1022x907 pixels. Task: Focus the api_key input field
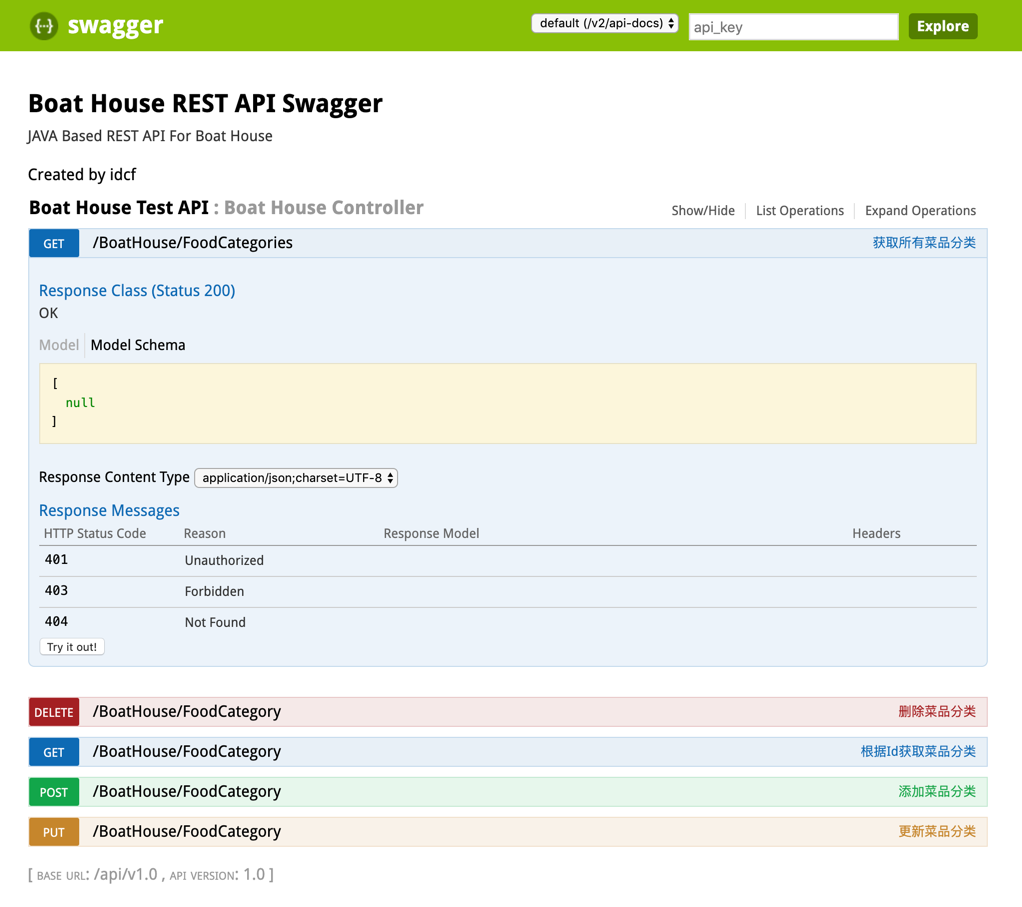[793, 27]
